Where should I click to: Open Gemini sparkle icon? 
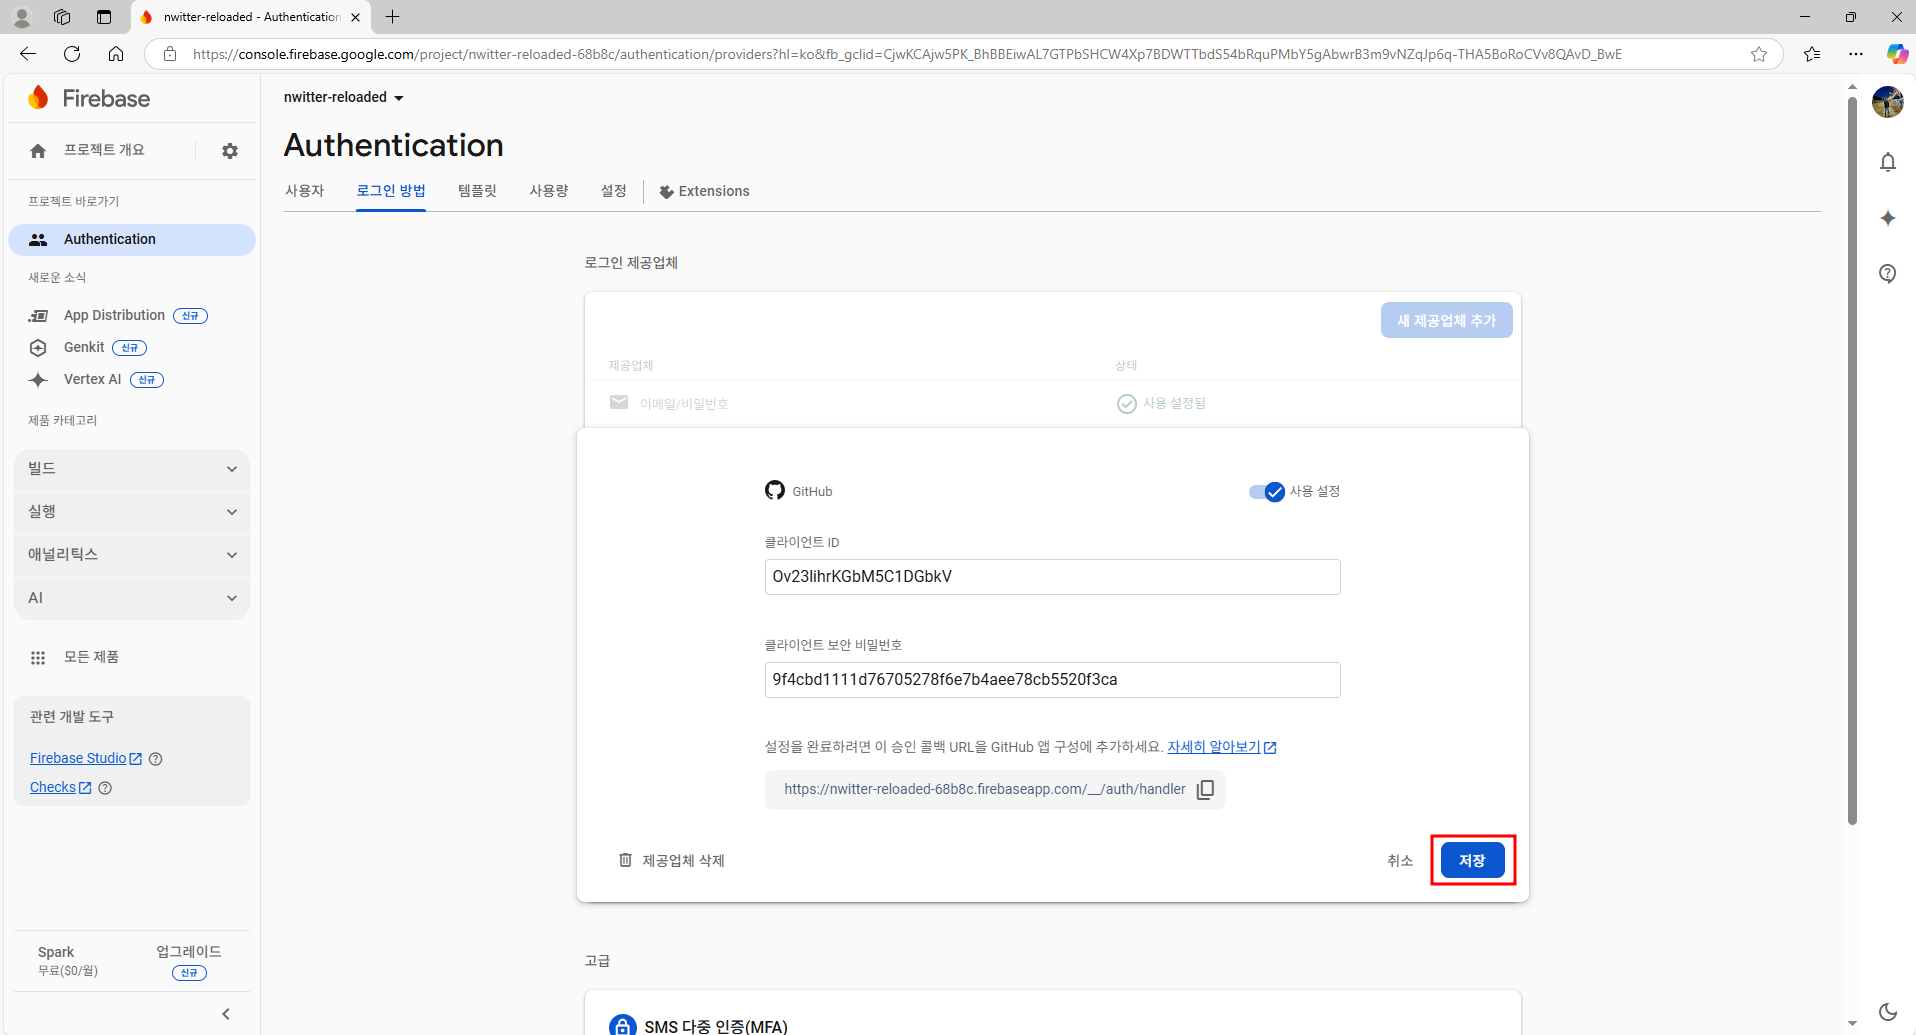(x=1888, y=218)
